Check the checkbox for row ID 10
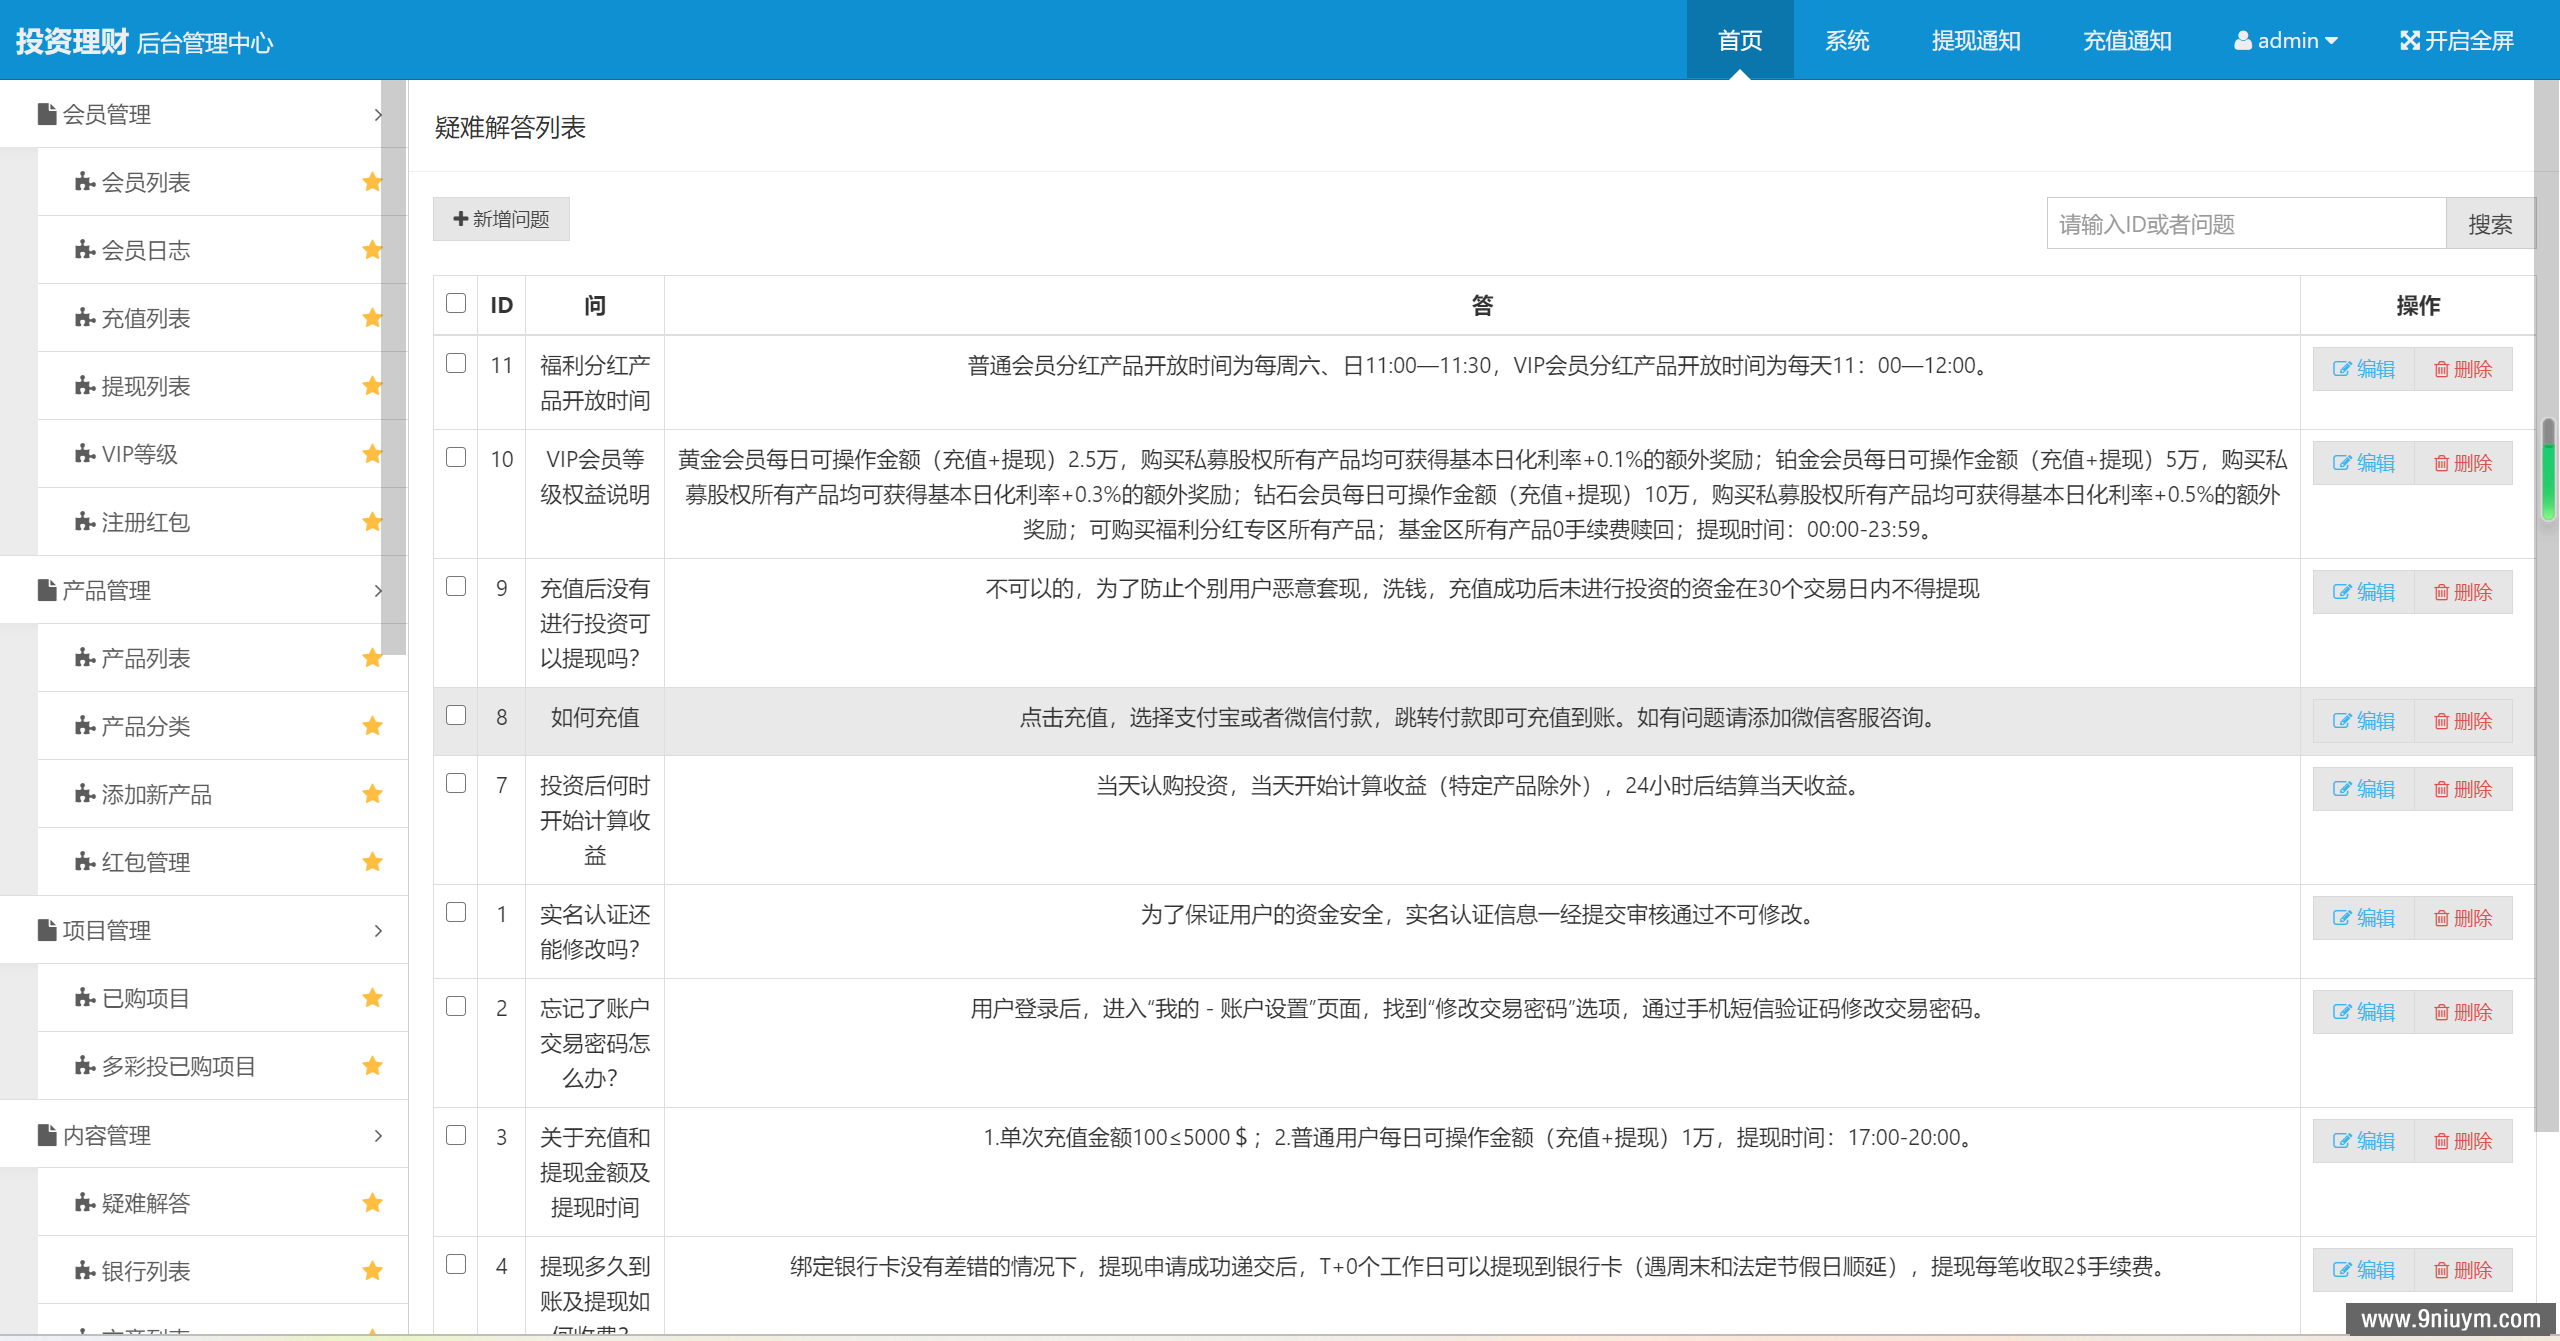The image size is (2560, 1341). click(x=456, y=457)
